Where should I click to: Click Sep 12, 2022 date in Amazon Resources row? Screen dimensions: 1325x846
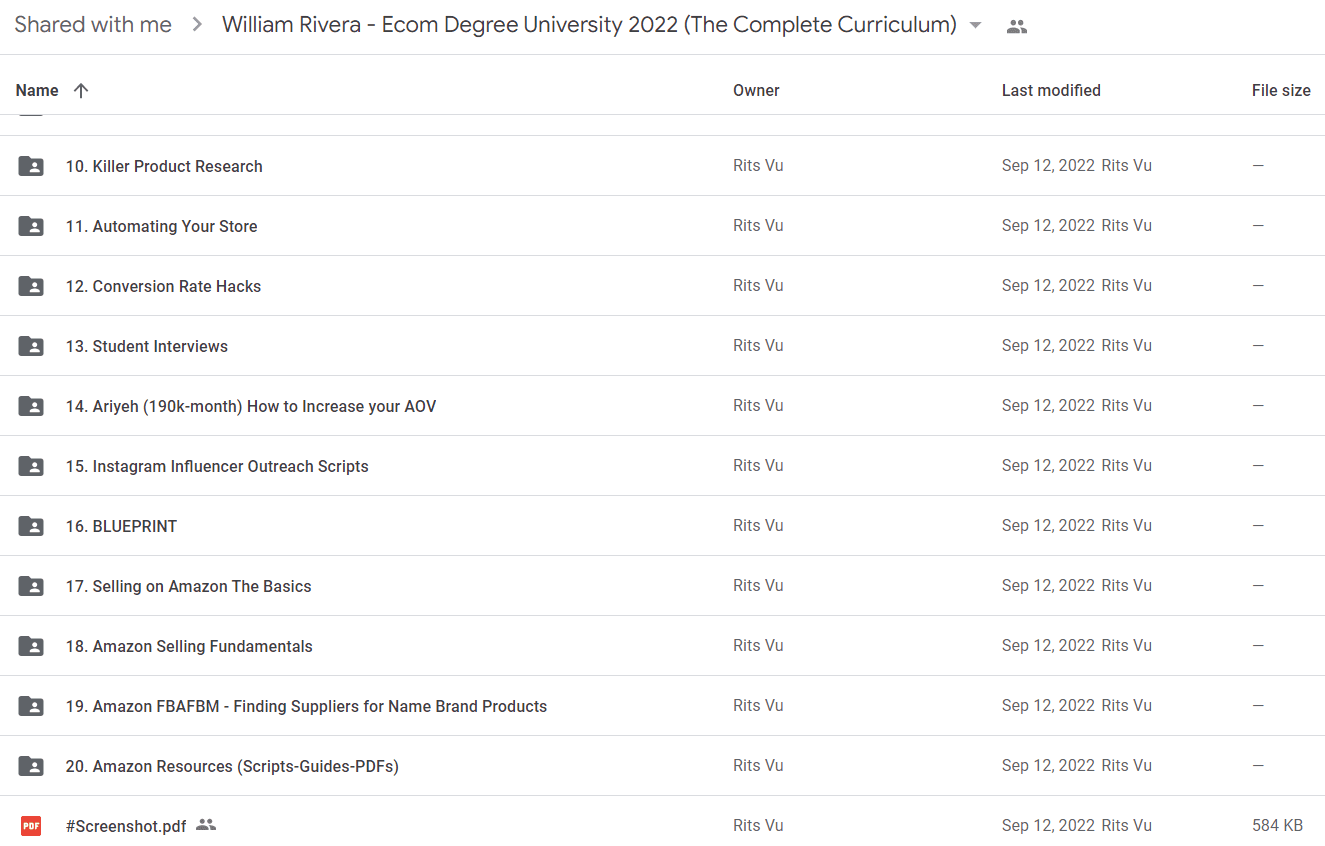click(1048, 765)
